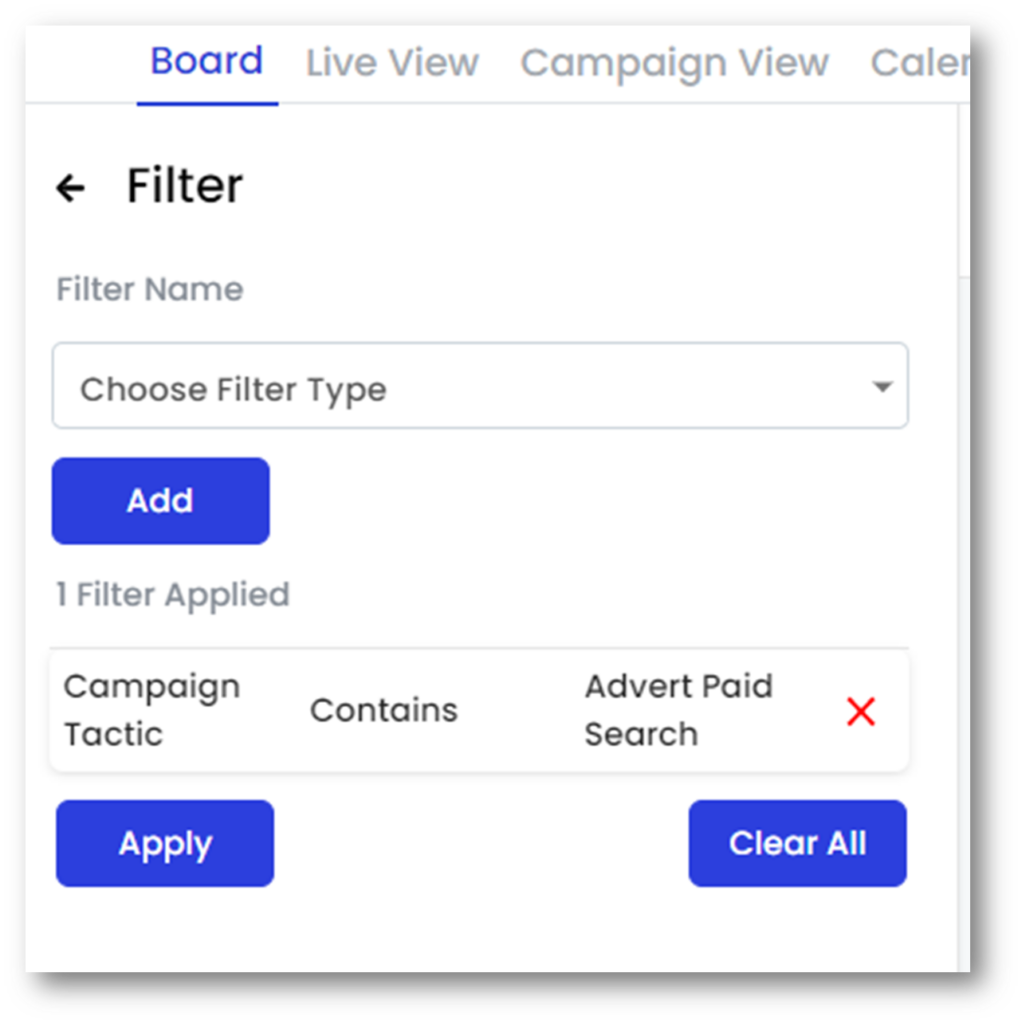Select the Campaign View tab
Screen dimensions: 1022x1024
[x=674, y=63]
